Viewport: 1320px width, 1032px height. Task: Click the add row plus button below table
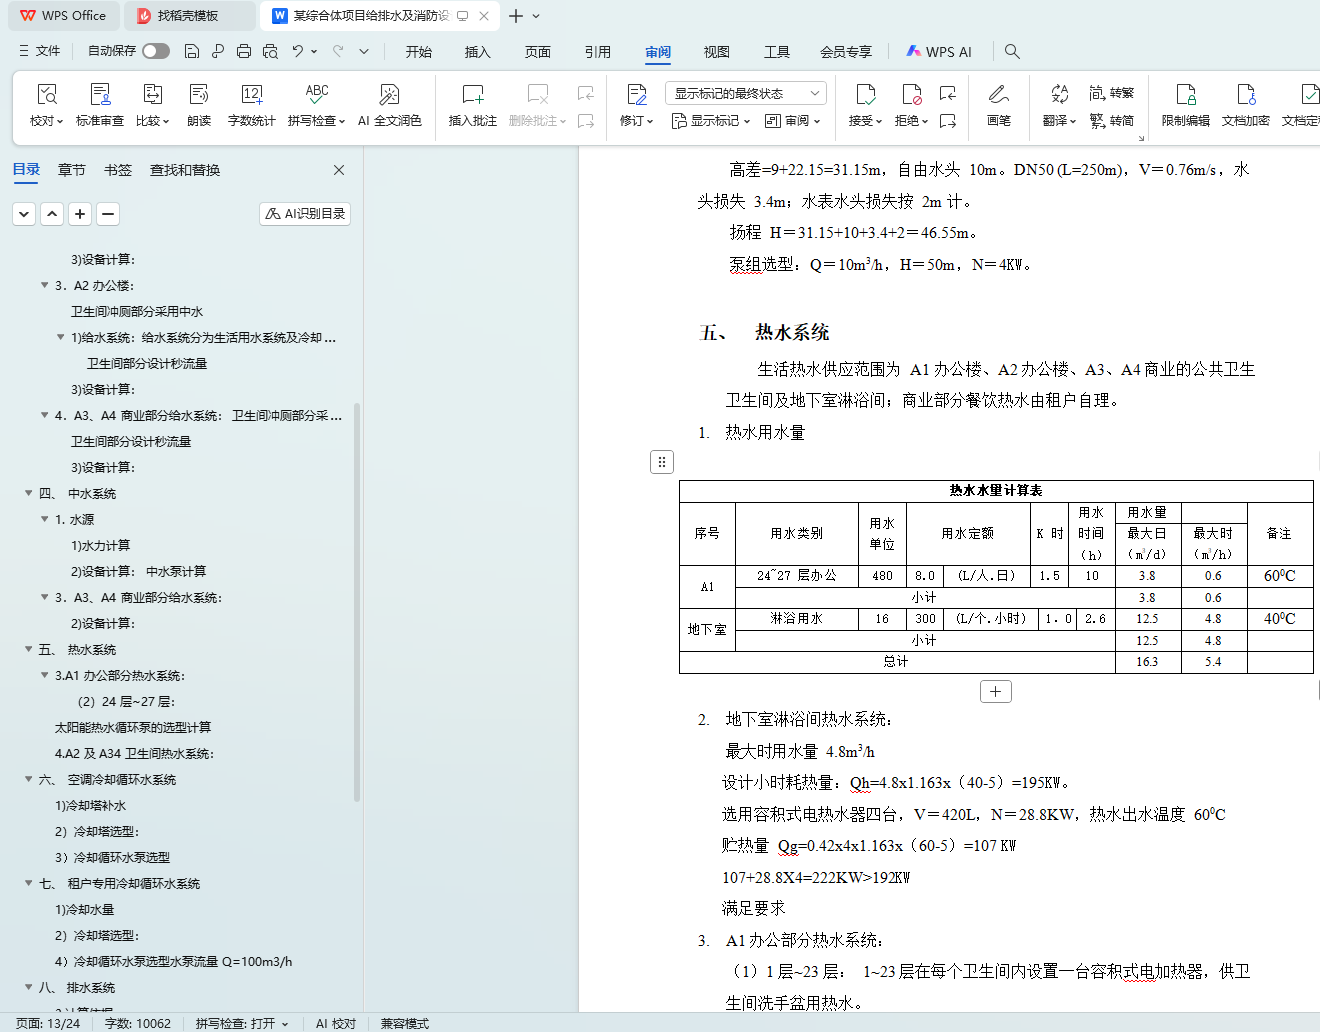[x=995, y=692]
